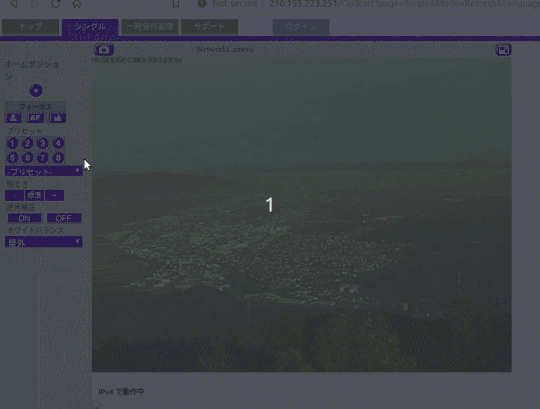
Task: Capture a snapshot with camera icon
Action: pyautogui.click(x=104, y=50)
